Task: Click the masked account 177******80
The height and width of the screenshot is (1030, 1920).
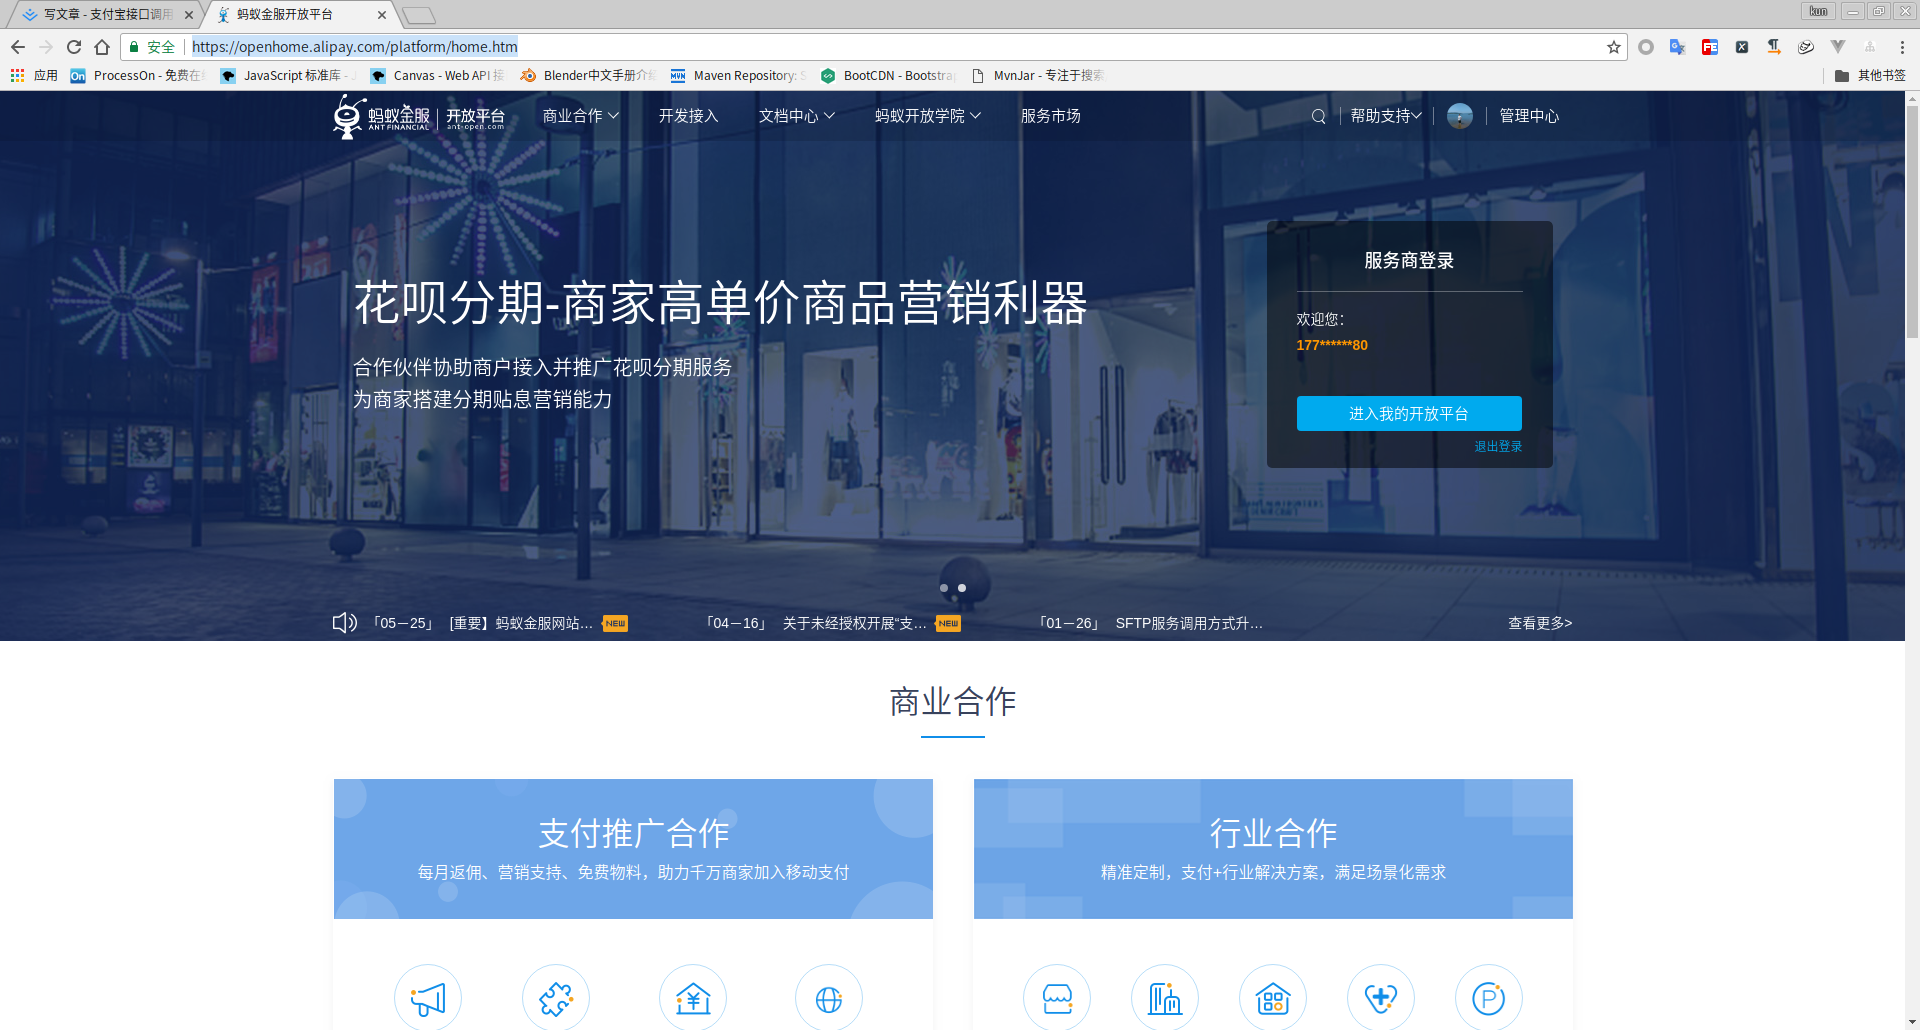Action: click(1332, 345)
